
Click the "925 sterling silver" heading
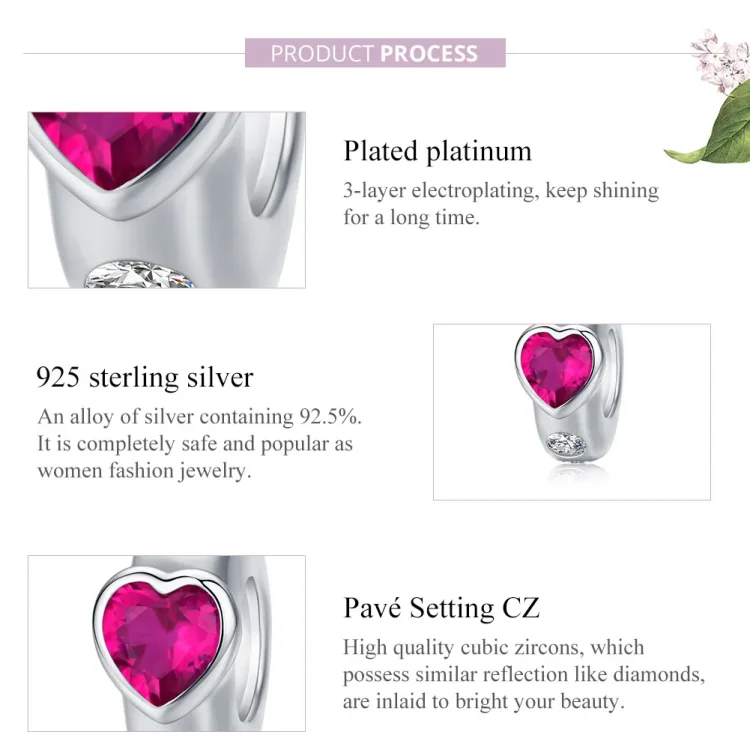[145, 377]
